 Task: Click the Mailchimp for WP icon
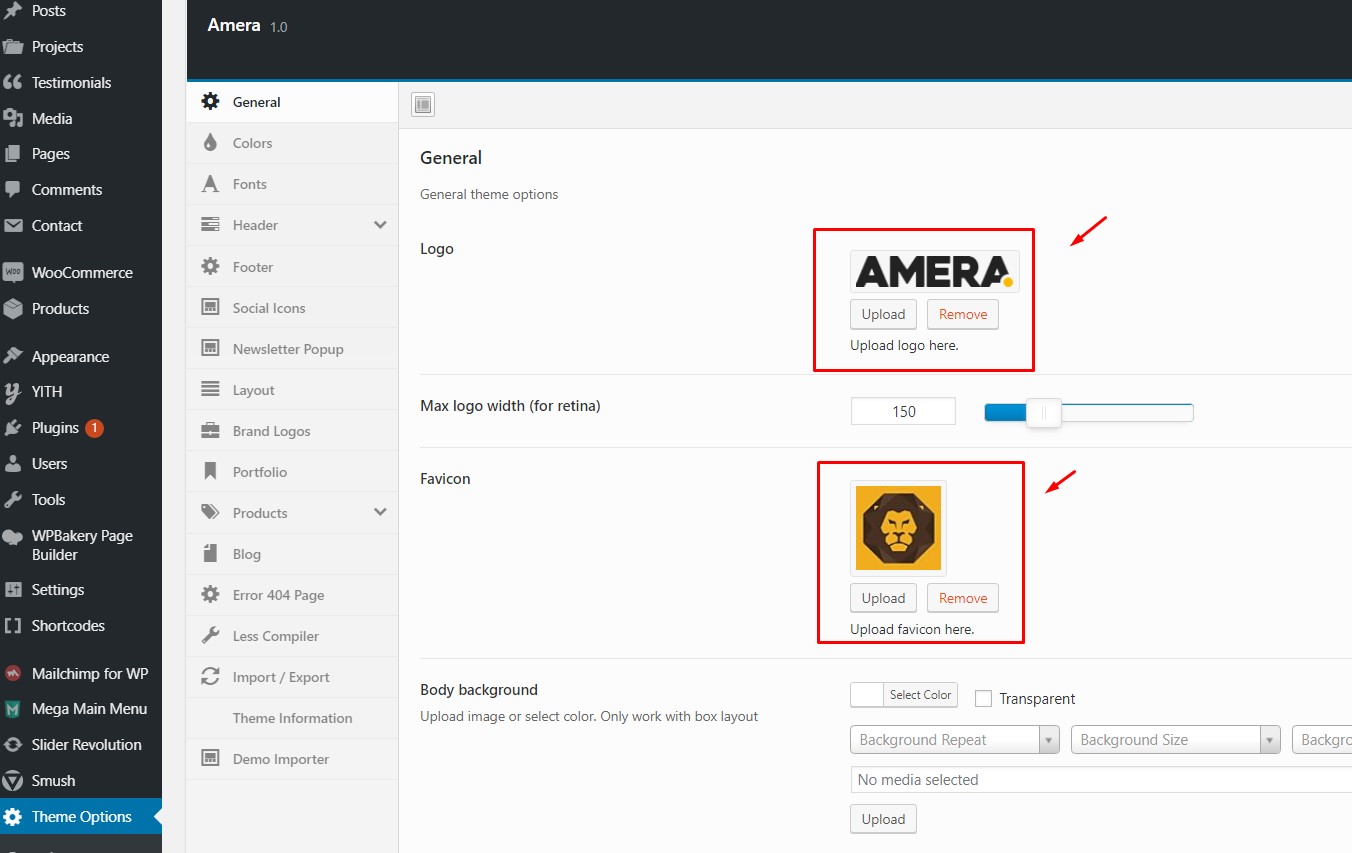pos(13,673)
